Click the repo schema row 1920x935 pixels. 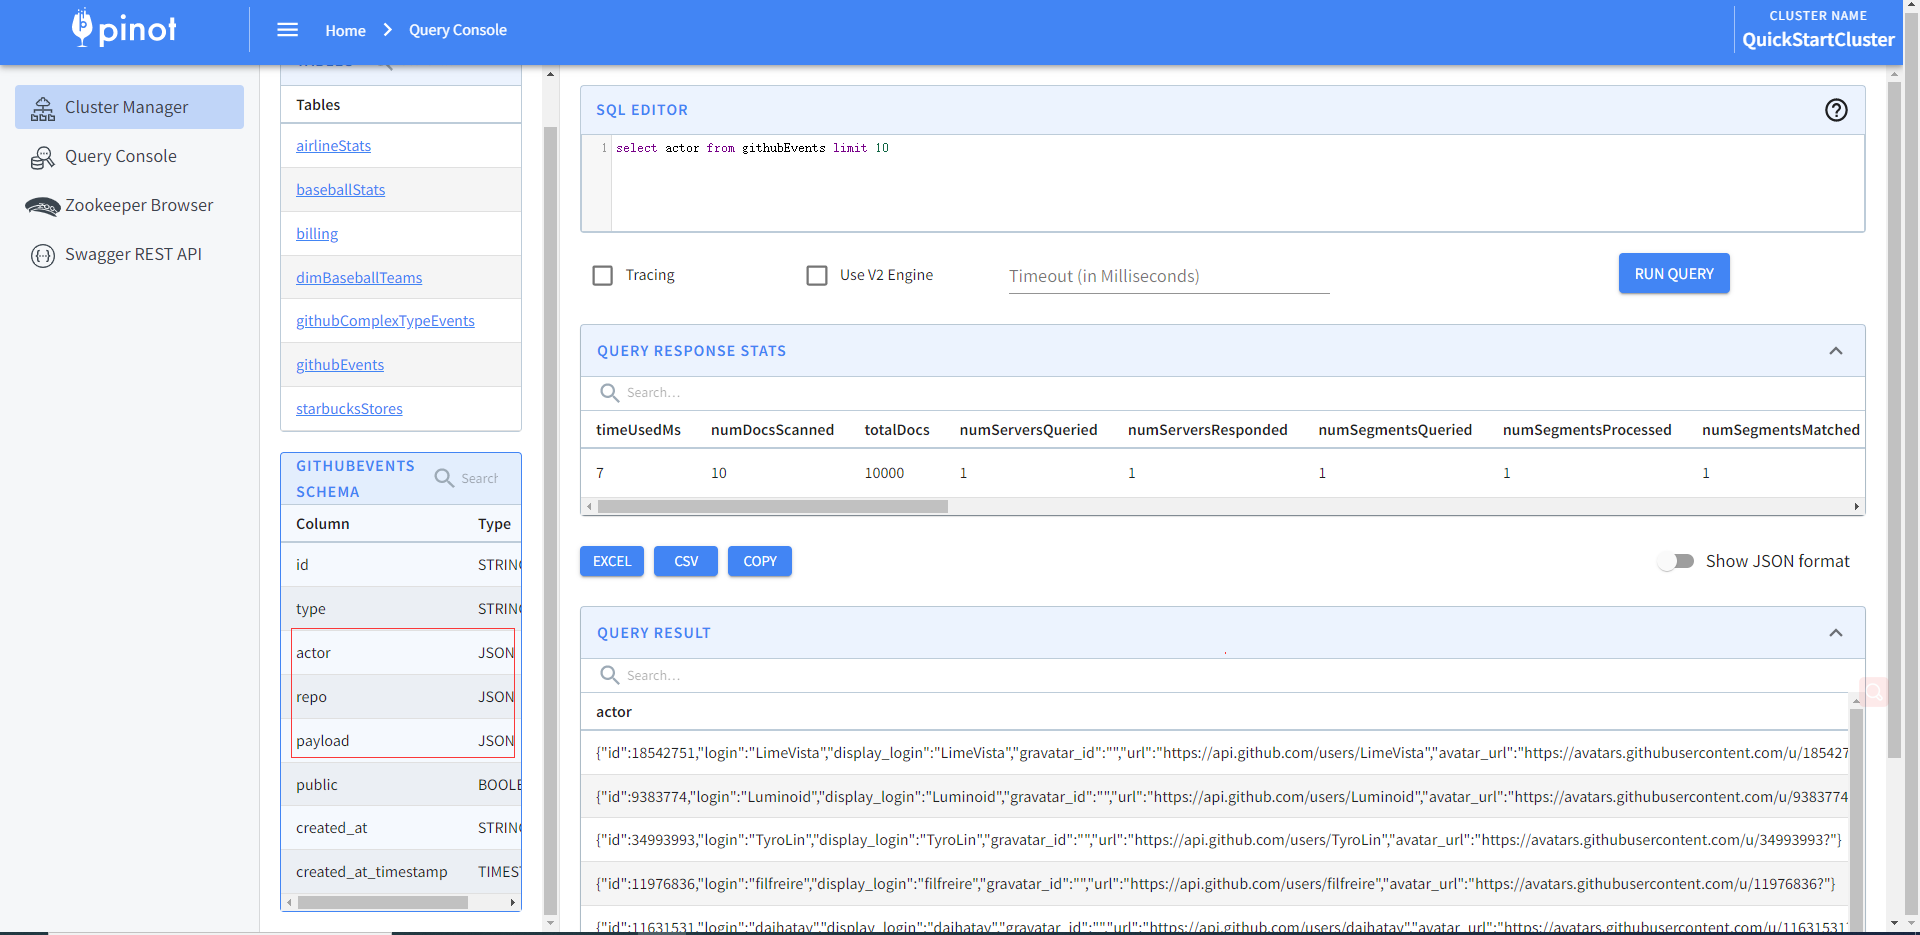pyautogui.click(x=402, y=697)
